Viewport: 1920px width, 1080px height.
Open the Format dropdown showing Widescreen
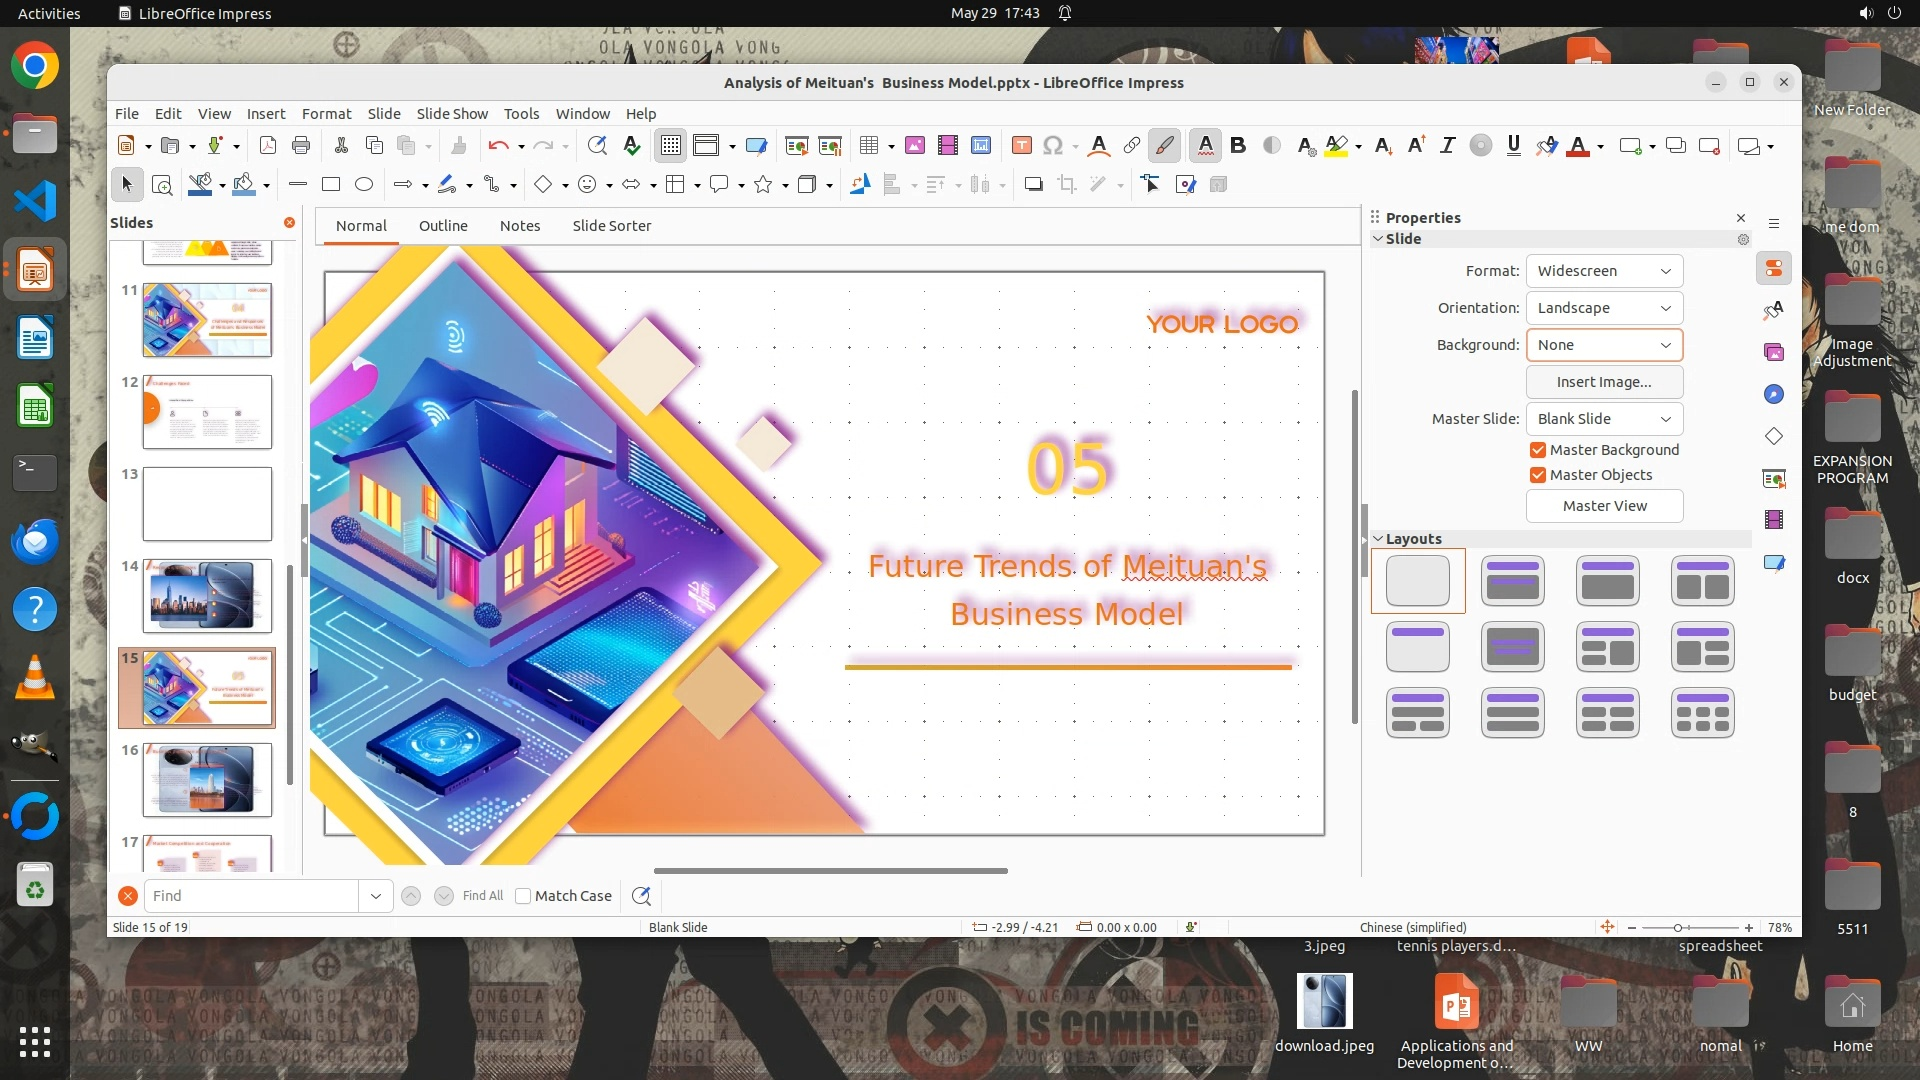coord(1604,271)
